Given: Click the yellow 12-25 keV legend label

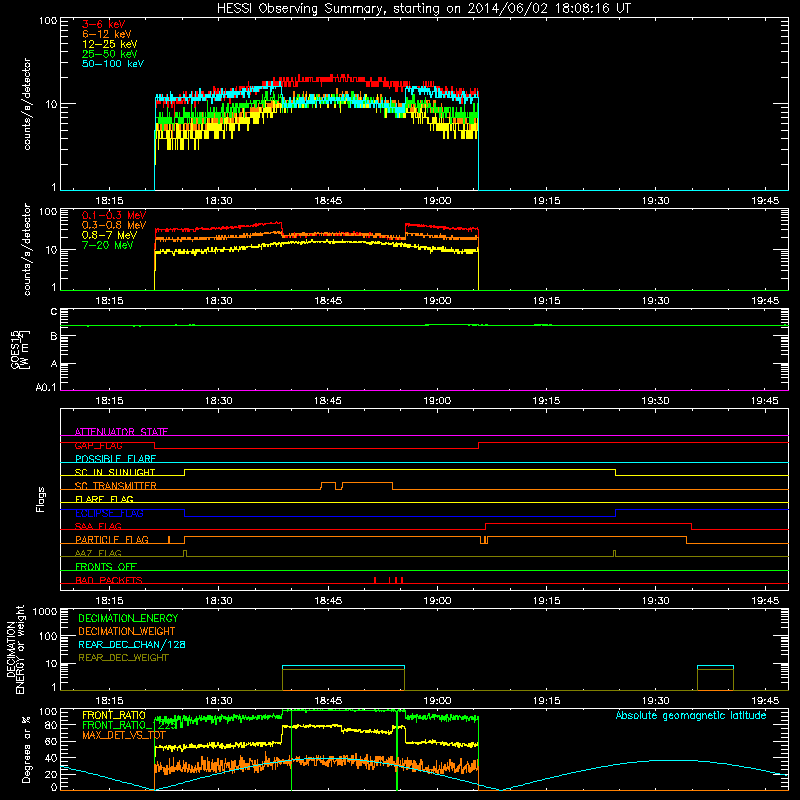Looking at the screenshot, I should pyautogui.click(x=109, y=44).
